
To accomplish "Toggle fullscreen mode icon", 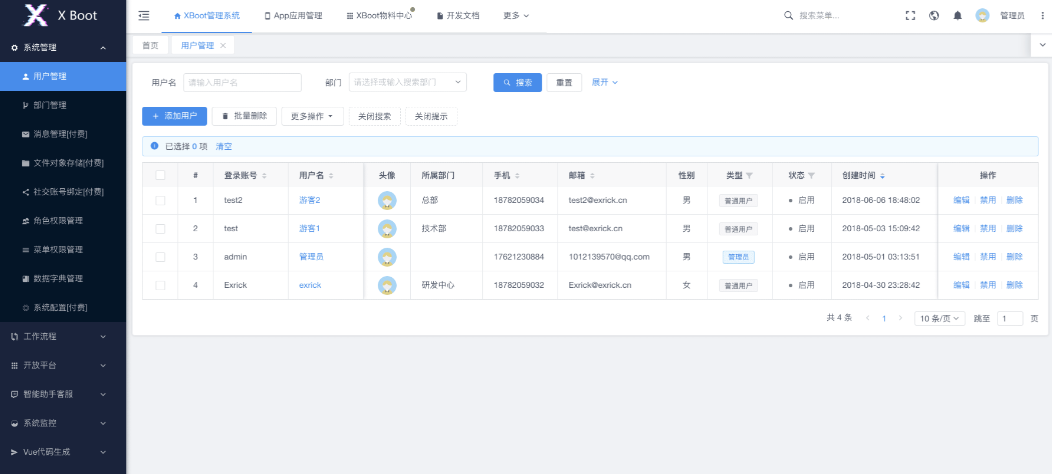I will pyautogui.click(x=910, y=15).
